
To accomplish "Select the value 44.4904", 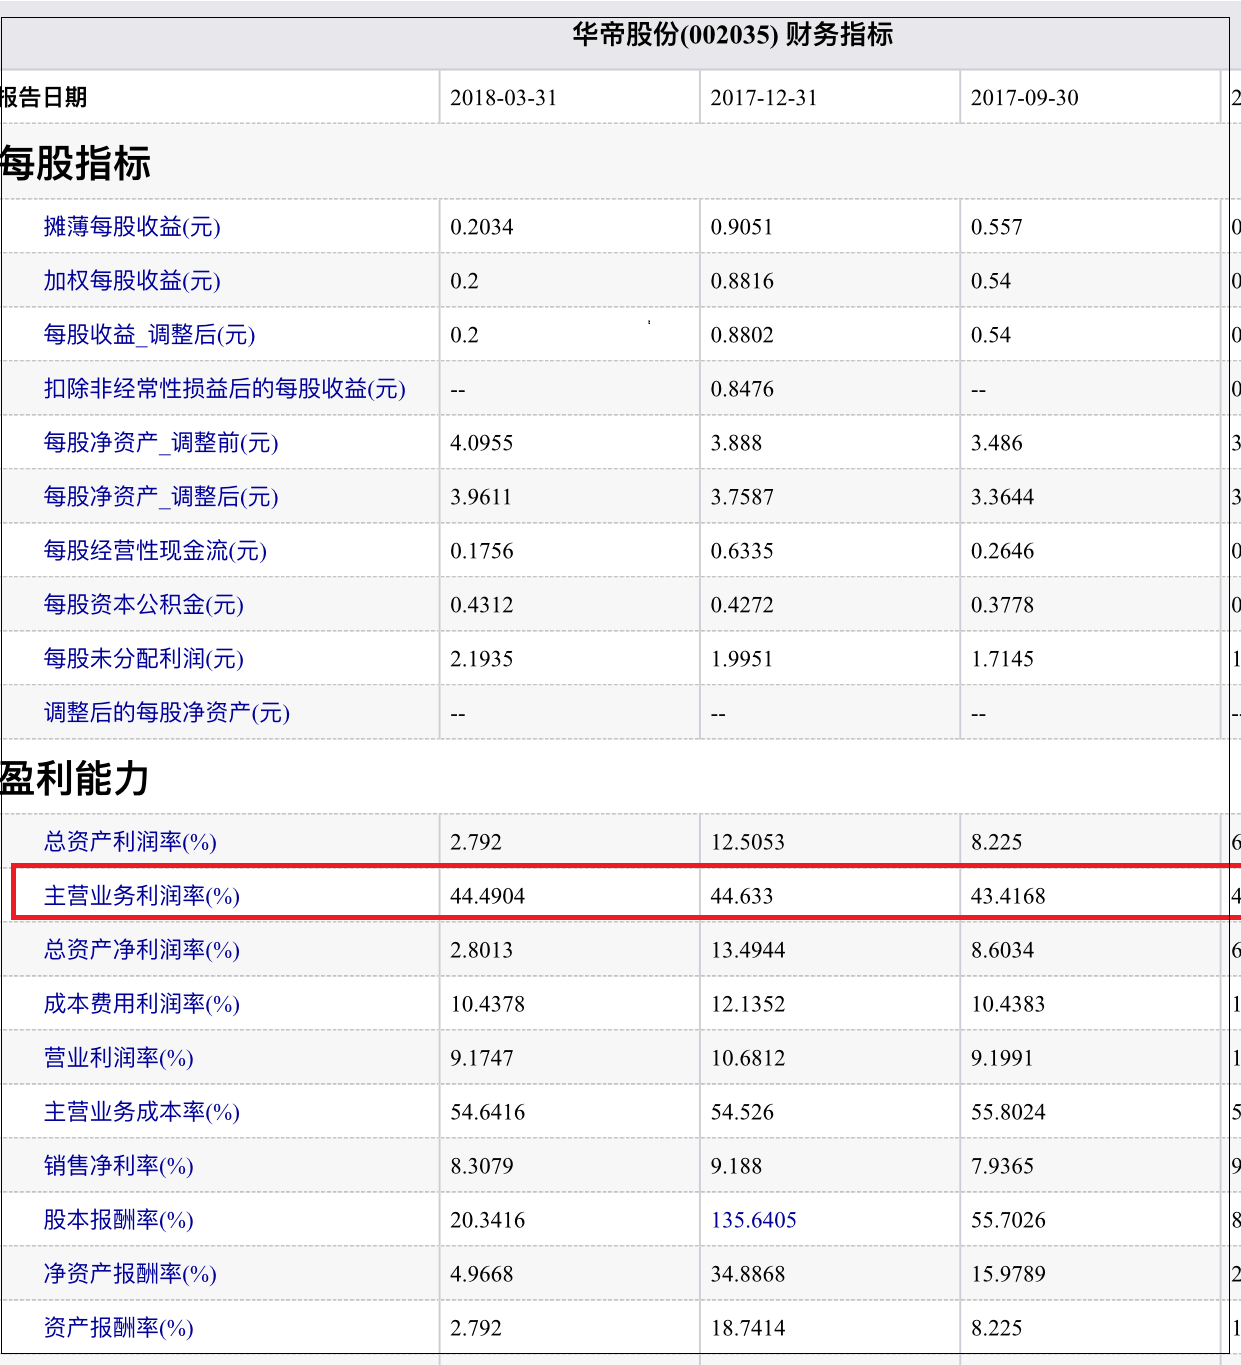I will tap(488, 896).
